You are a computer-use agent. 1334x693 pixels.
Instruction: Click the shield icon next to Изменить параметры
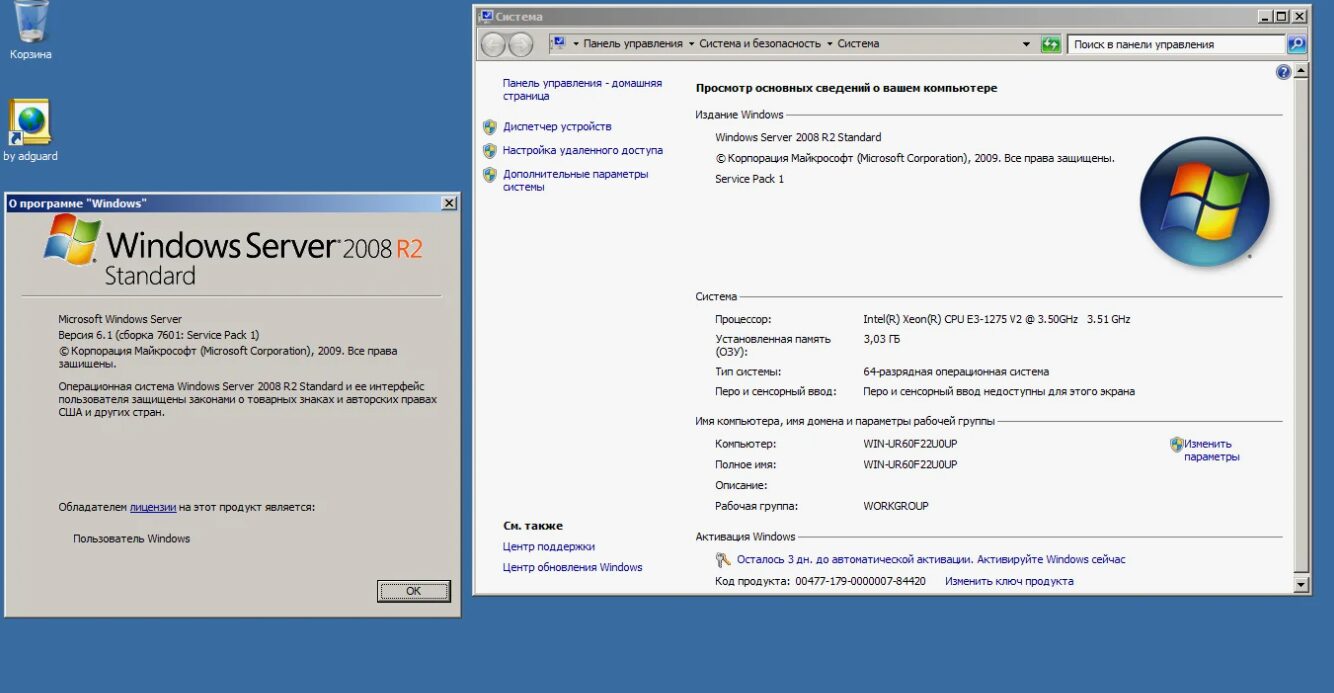coord(1176,444)
